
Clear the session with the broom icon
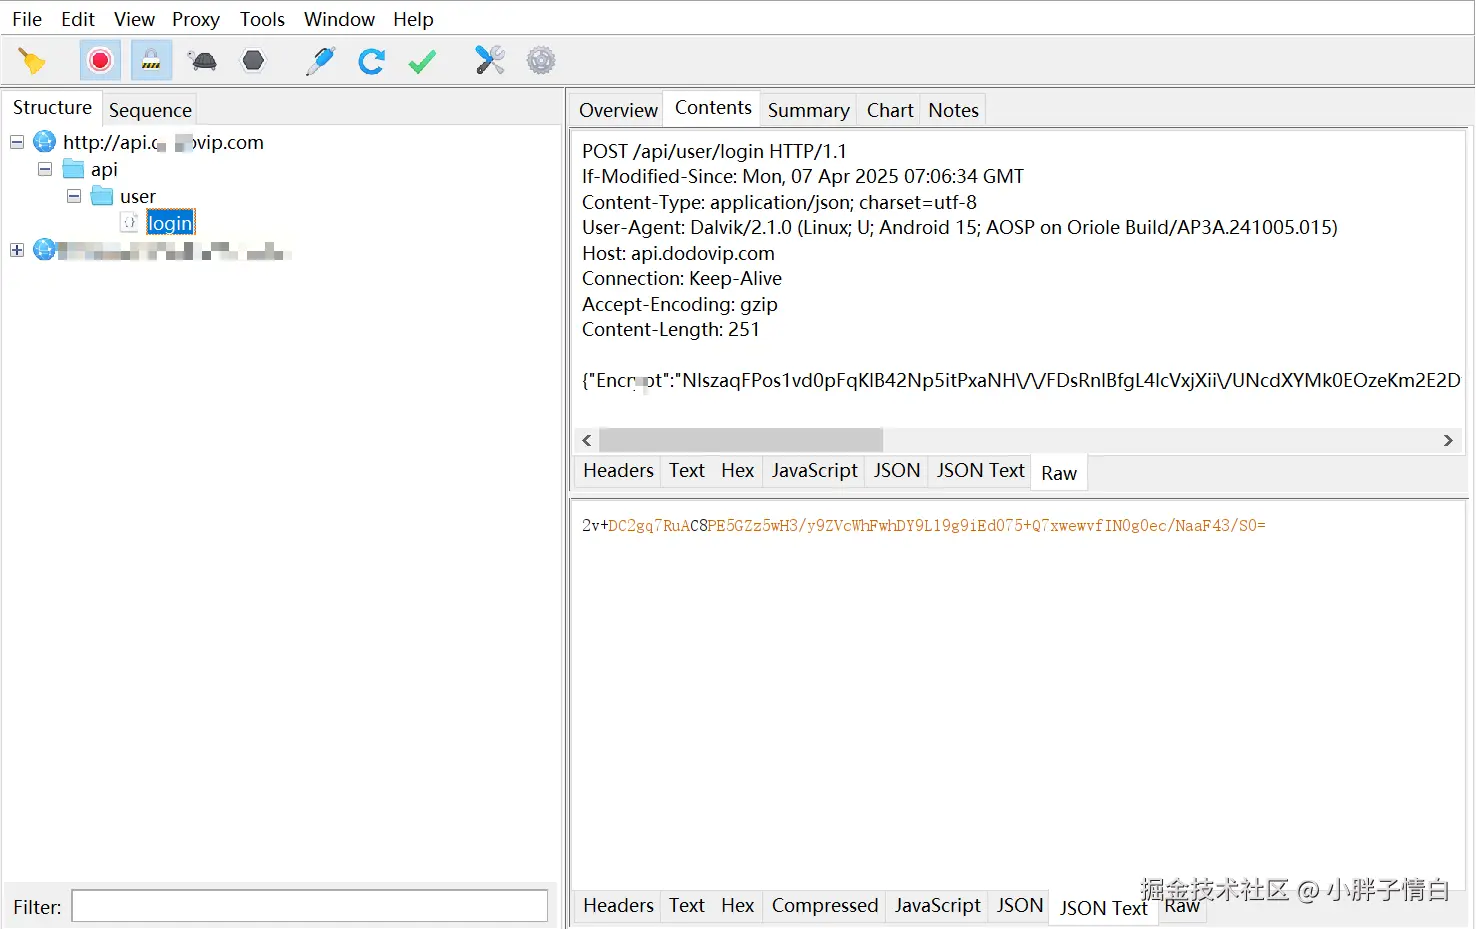[x=32, y=61]
